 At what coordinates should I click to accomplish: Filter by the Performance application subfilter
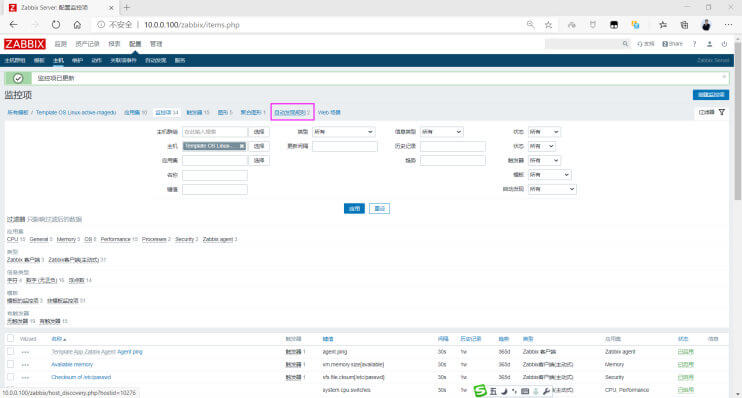point(115,239)
